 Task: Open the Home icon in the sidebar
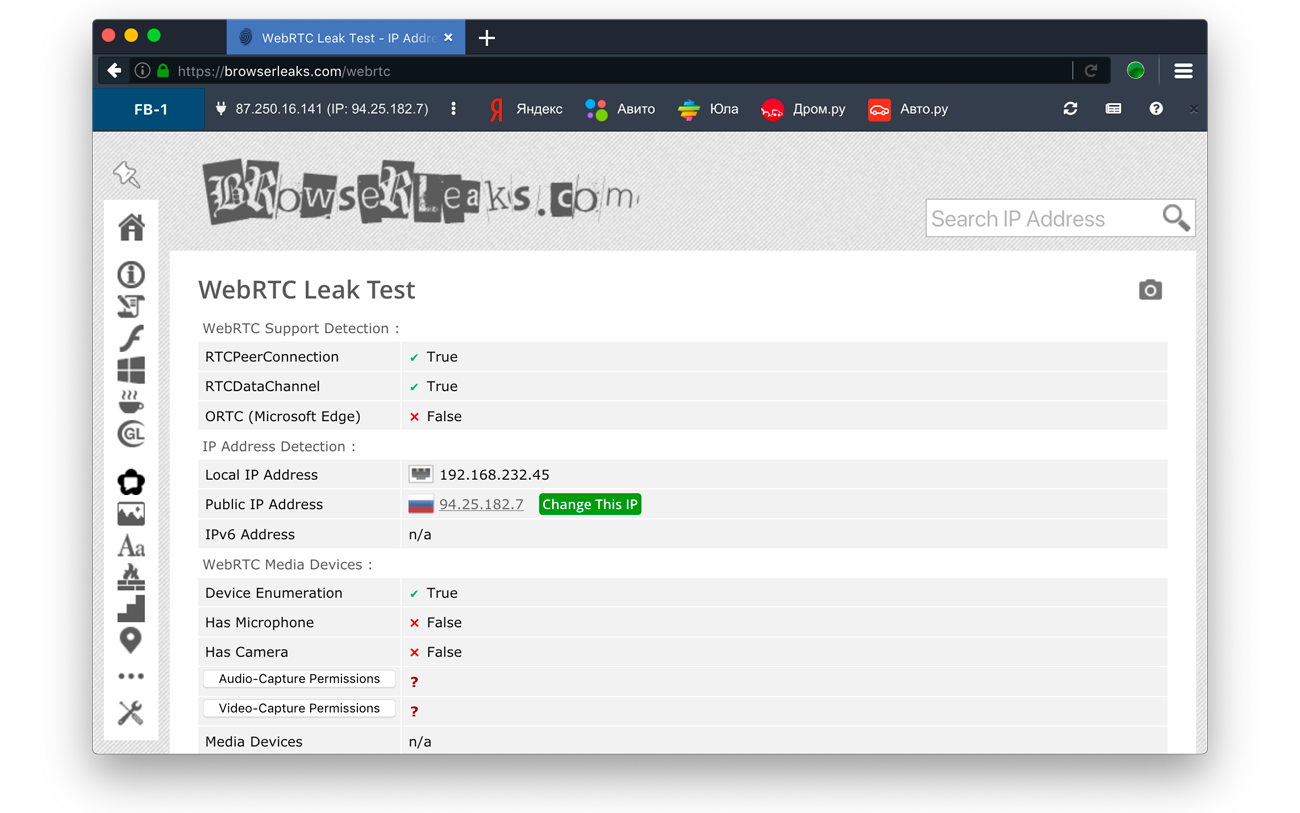(x=131, y=228)
